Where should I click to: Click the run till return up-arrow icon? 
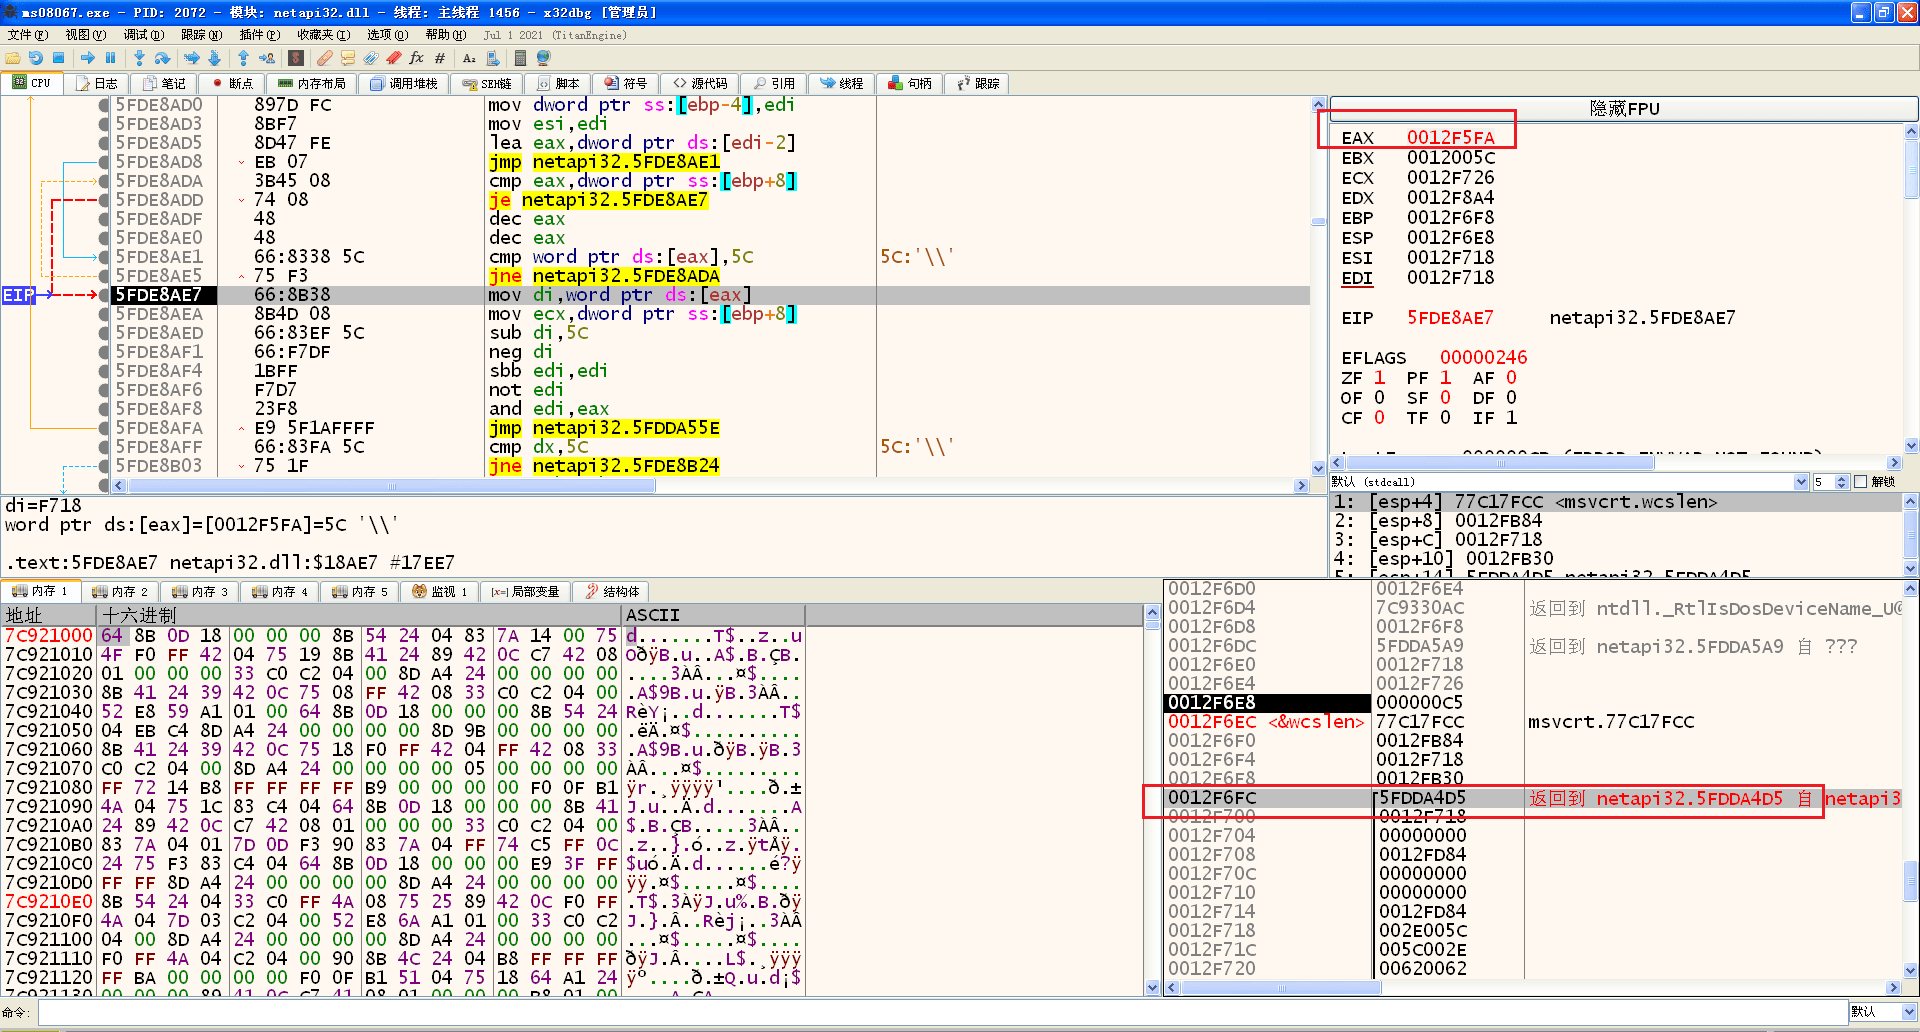(x=243, y=58)
